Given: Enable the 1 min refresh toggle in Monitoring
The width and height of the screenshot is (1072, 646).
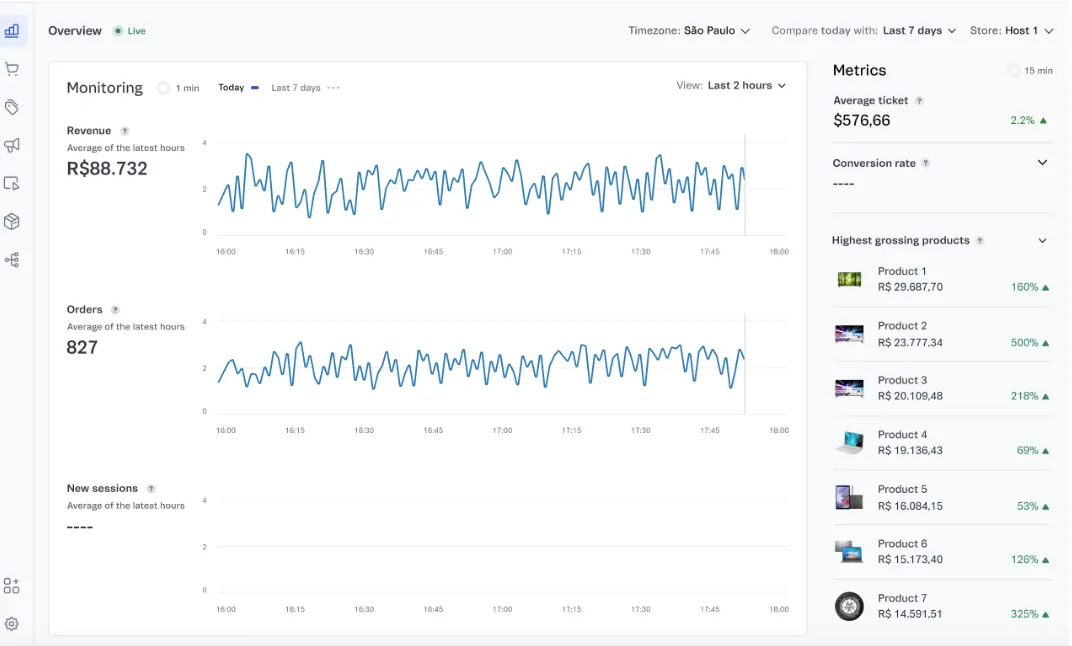Looking at the screenshot, I should pyautogui.click(x=161, y=88).
